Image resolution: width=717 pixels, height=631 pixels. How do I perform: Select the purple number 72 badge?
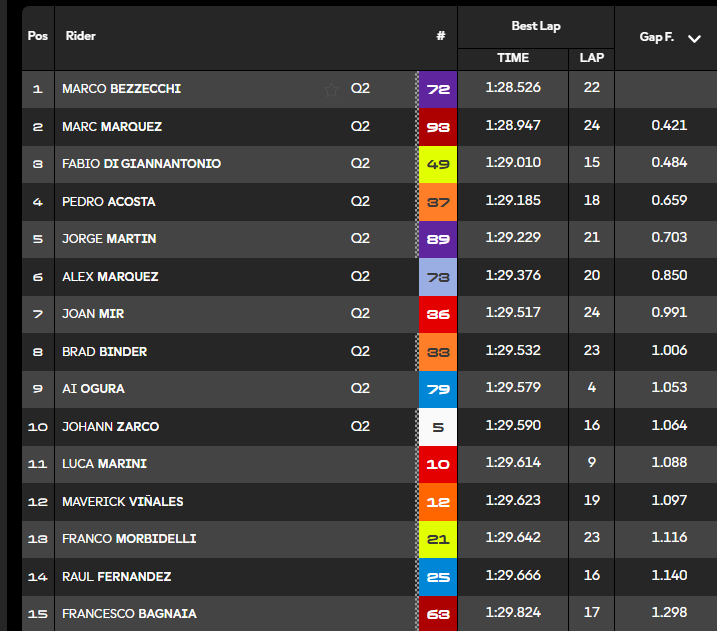[438, 89]
